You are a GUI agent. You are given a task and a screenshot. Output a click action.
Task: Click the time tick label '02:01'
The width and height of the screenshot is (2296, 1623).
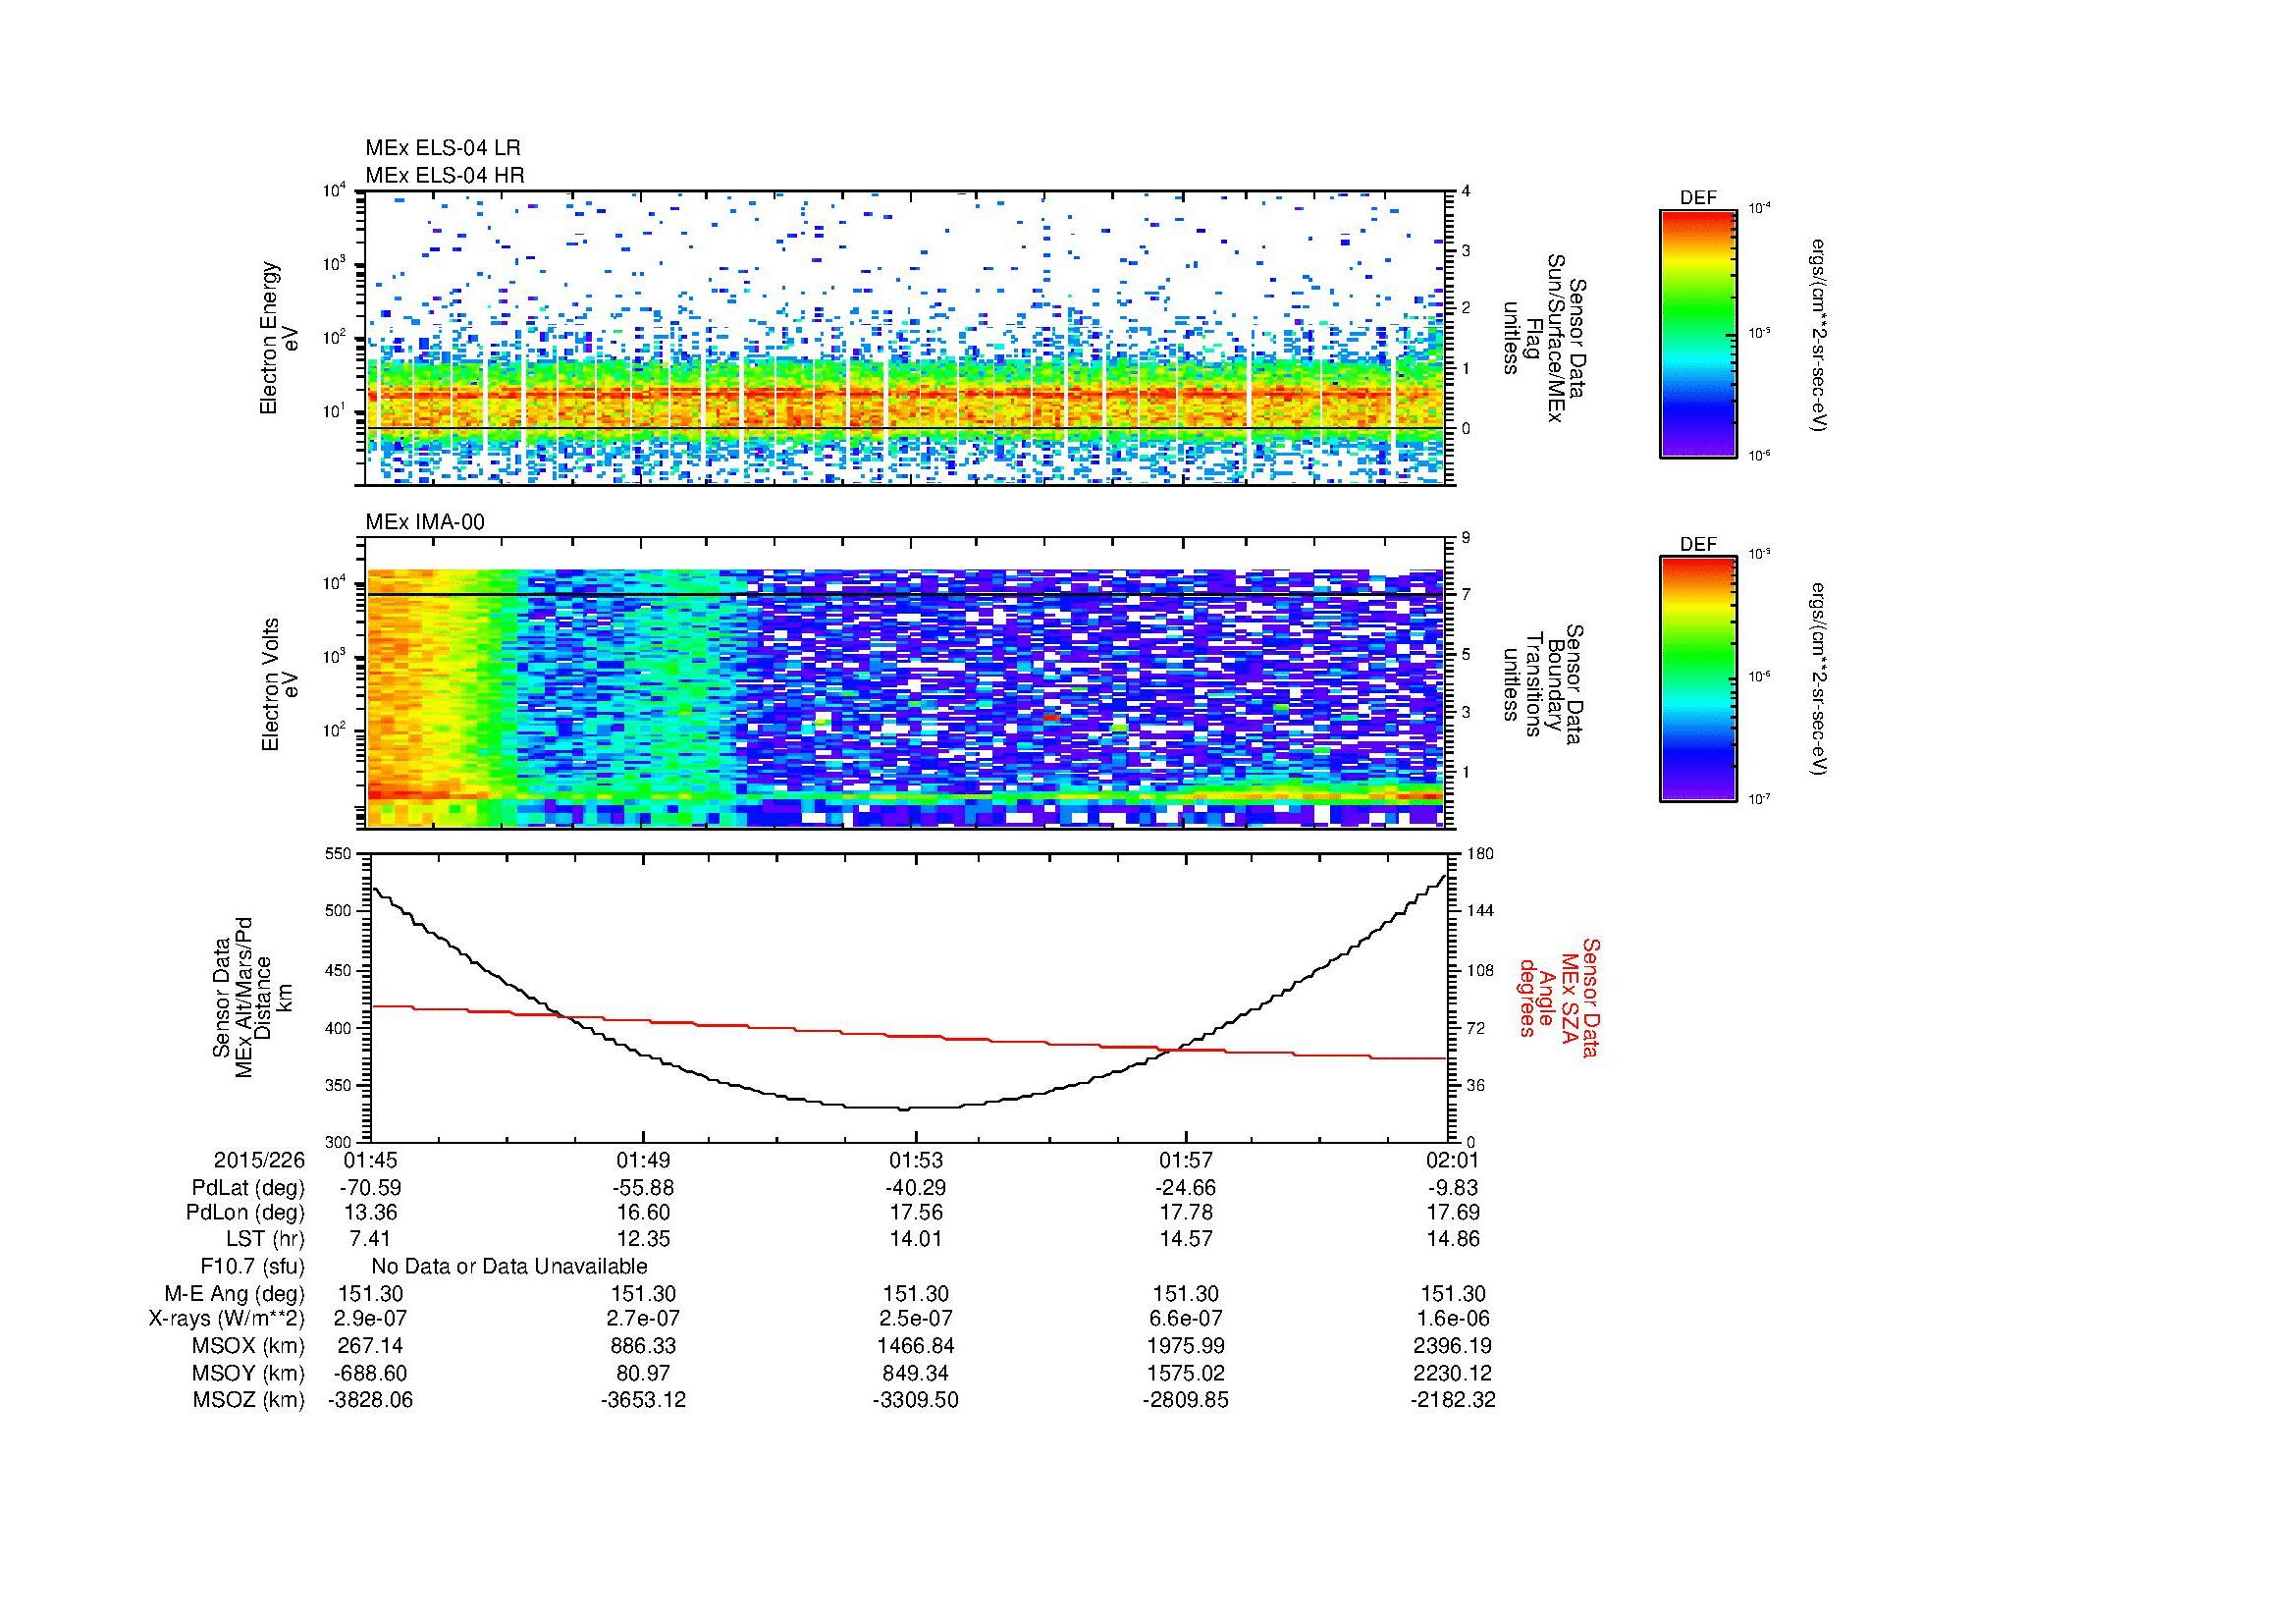point(1451,1160)
